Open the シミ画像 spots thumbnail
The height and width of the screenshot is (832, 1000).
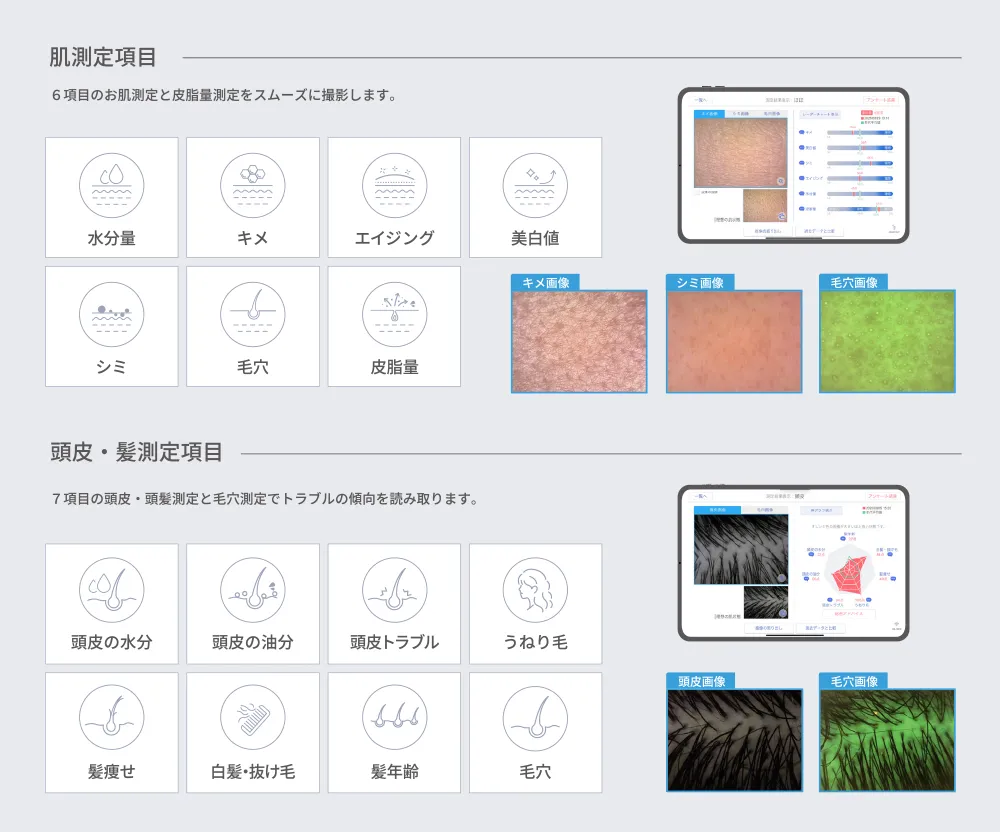click(x=734, y=341)
